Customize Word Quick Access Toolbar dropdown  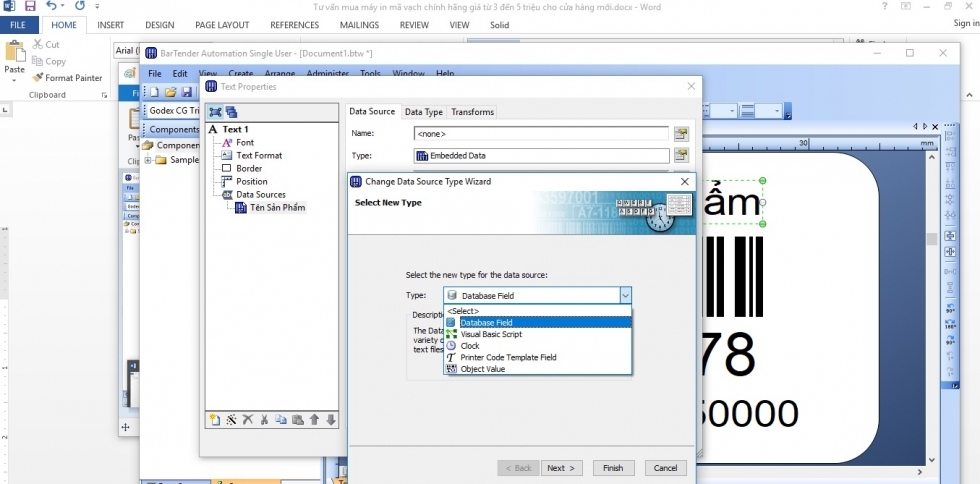coord(97,6)
